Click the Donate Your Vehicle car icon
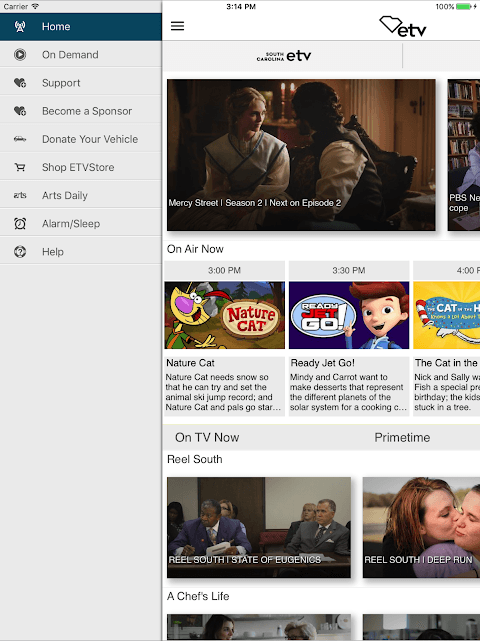This screenshot has width=480, height=641. [20, 139]
